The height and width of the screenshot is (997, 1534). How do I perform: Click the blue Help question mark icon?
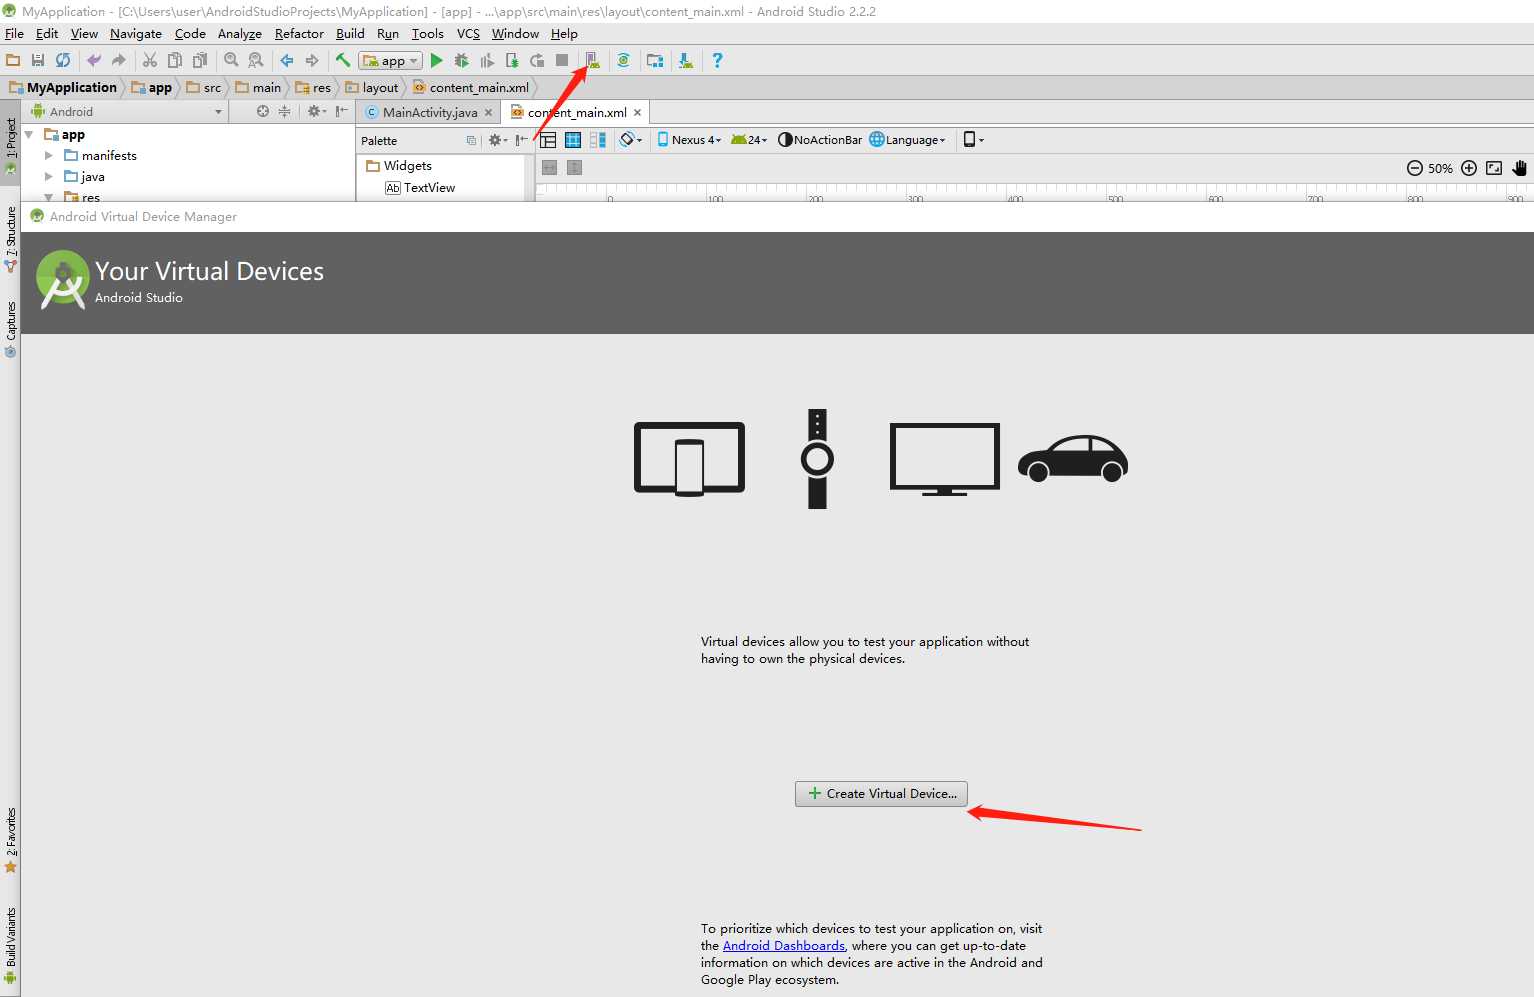(x=717, y=60)
